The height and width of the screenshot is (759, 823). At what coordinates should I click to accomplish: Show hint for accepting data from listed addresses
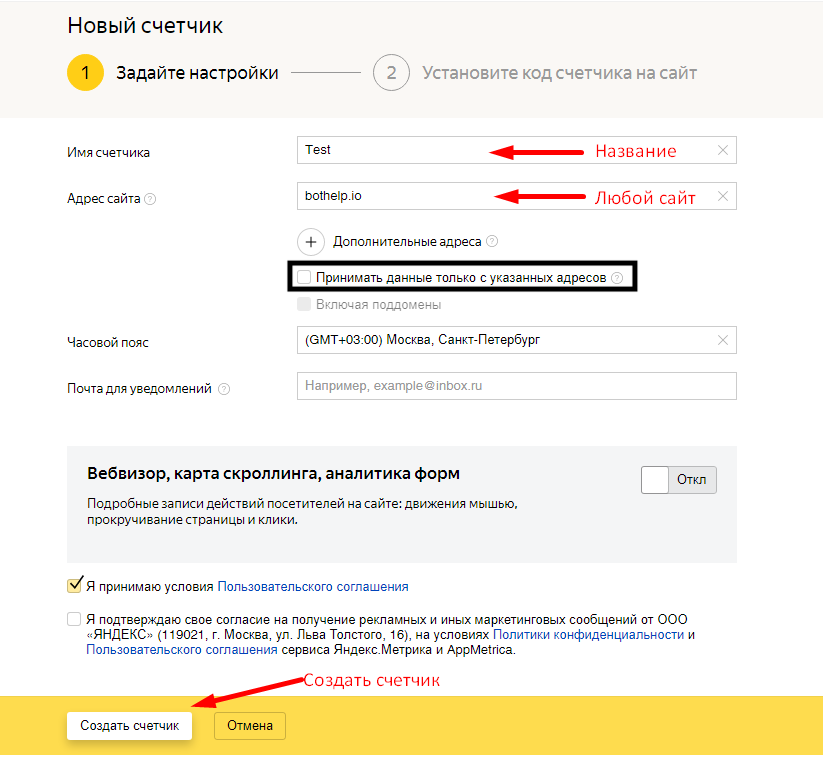click(x=617, y=277)
